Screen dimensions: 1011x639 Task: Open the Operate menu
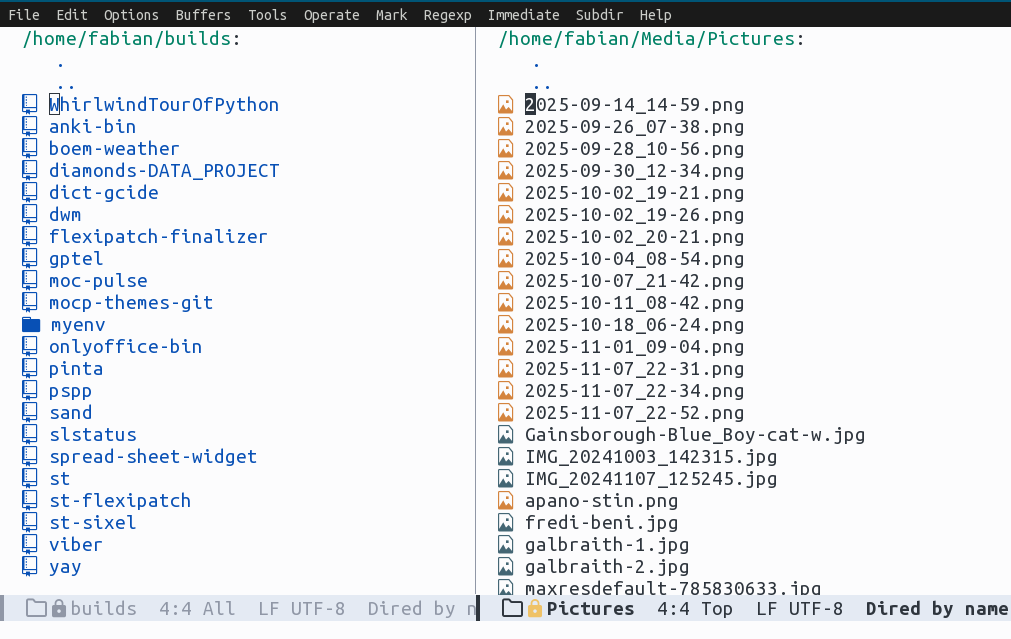click(x=331, y=15)
